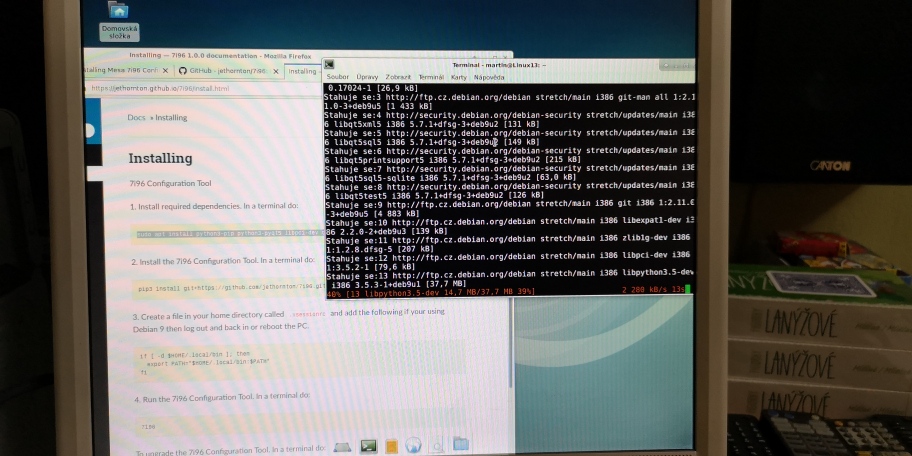The width and height of the screenshot is (912, 456).
Task: Click the terminal launcher in the dock
Action: [368, 444]
